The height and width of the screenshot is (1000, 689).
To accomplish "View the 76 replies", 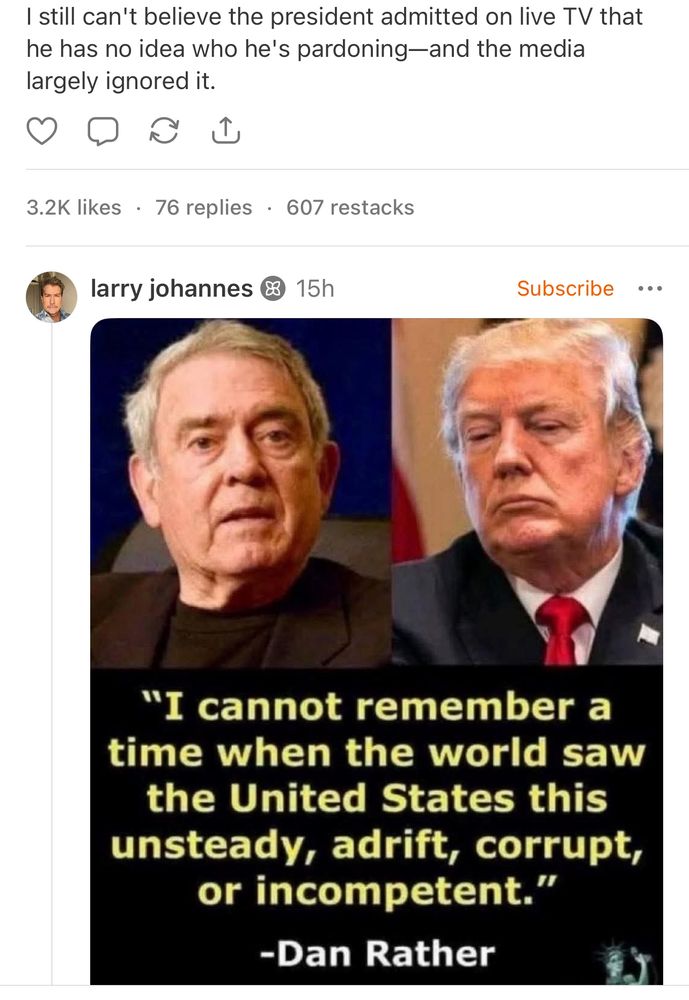I will 204,207.
